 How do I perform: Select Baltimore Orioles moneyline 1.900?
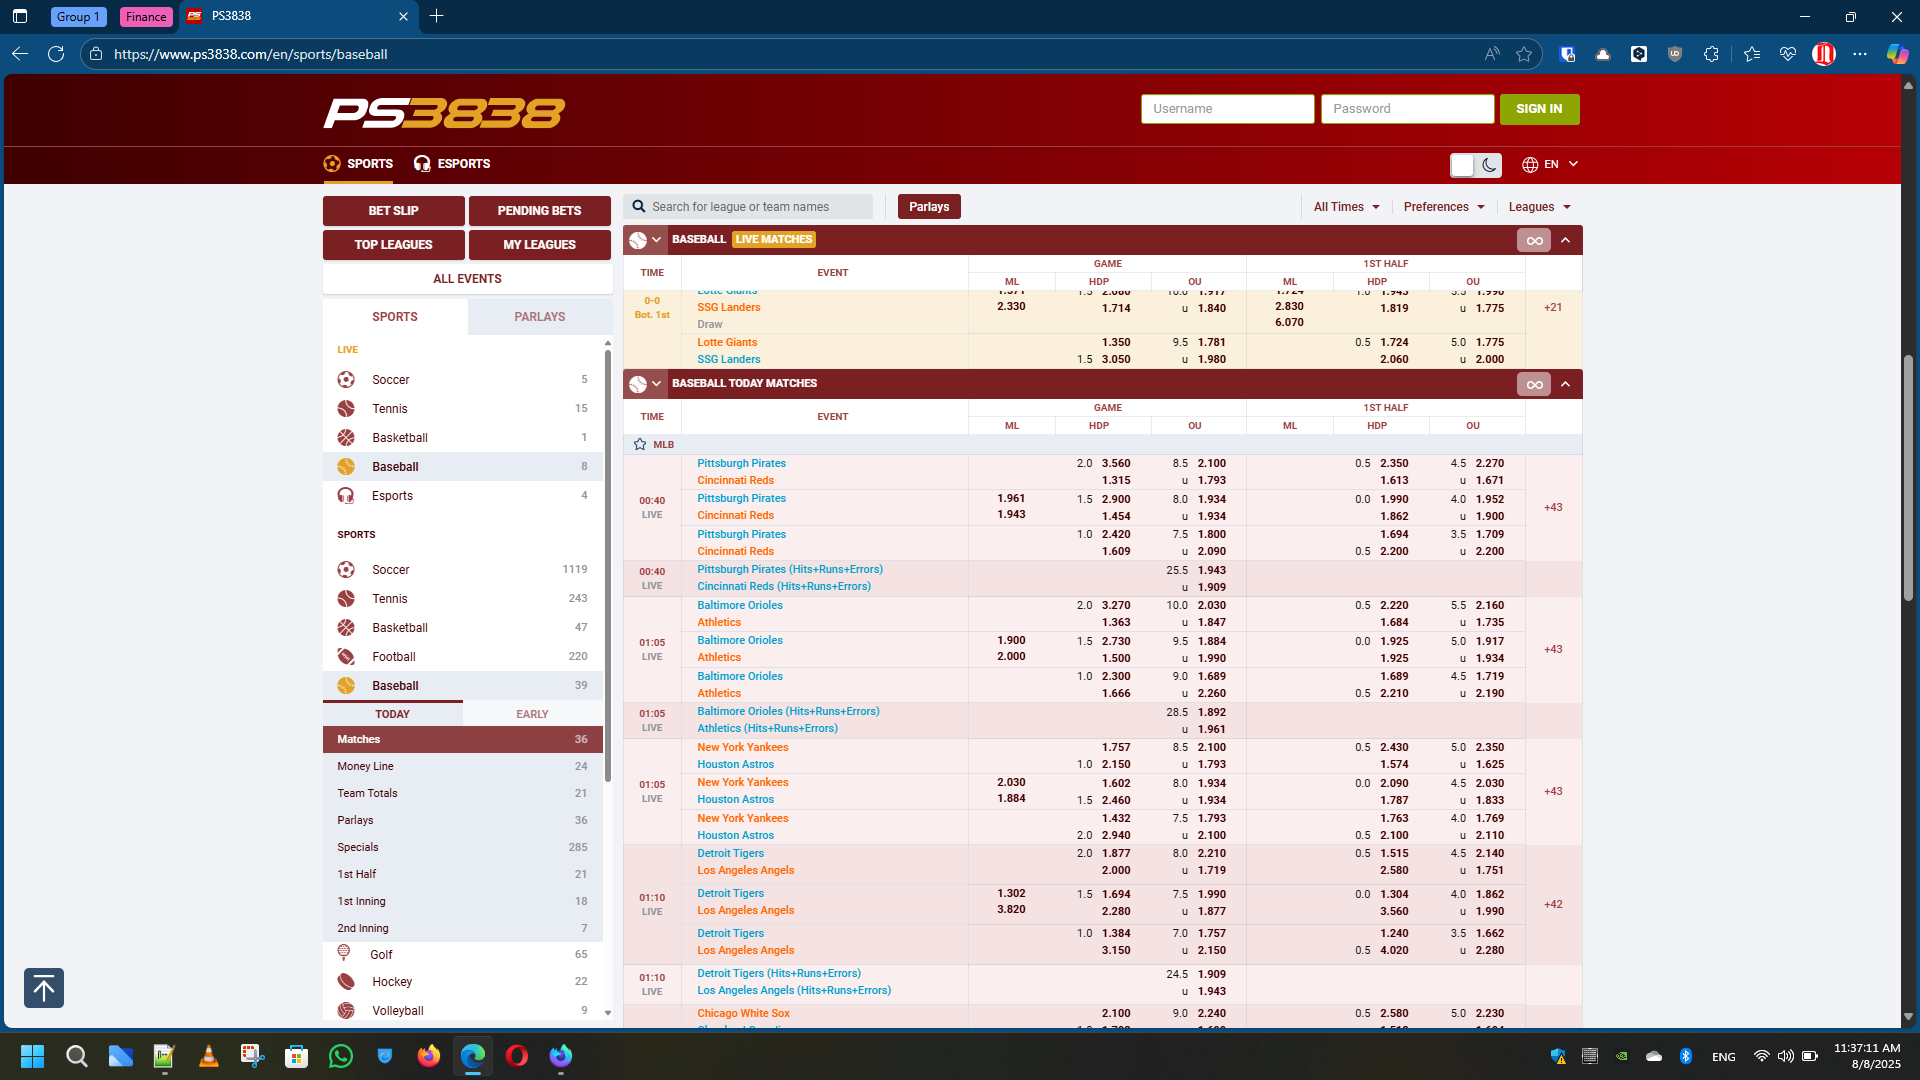(x=1011, y=641)
